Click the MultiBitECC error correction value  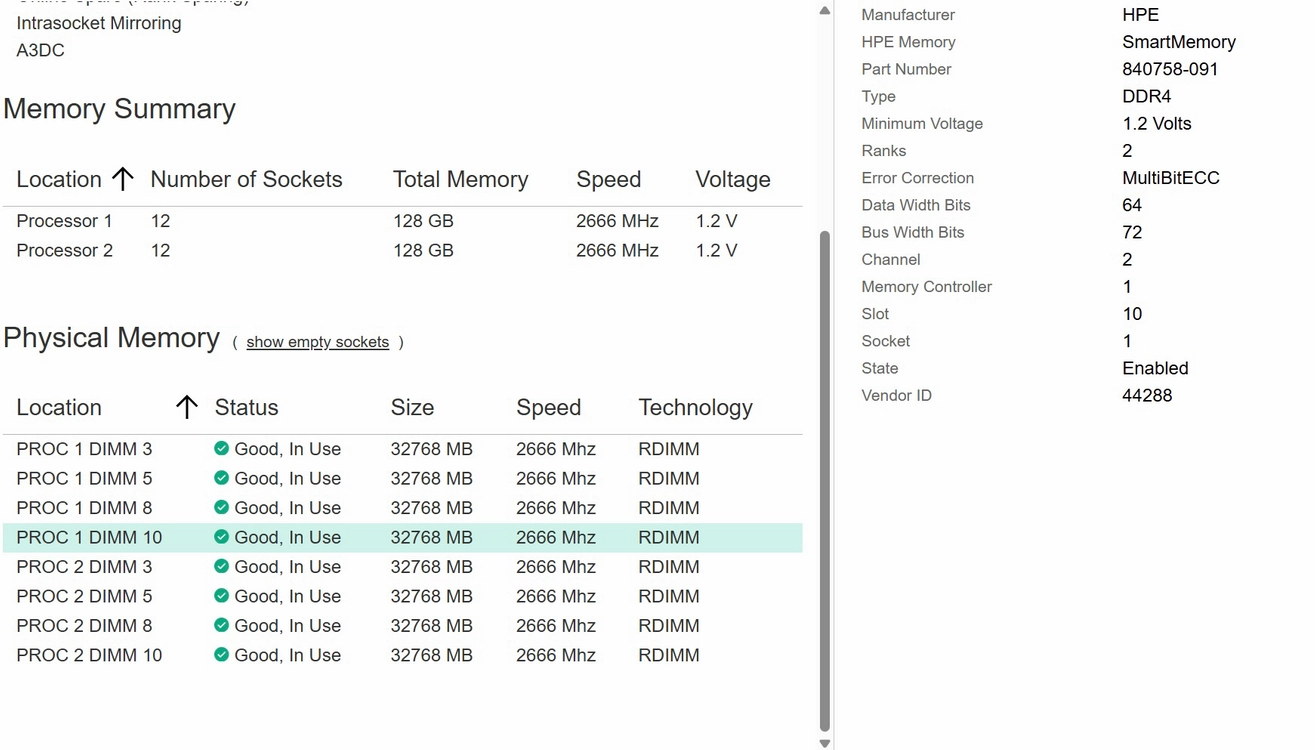point(1171,178)
